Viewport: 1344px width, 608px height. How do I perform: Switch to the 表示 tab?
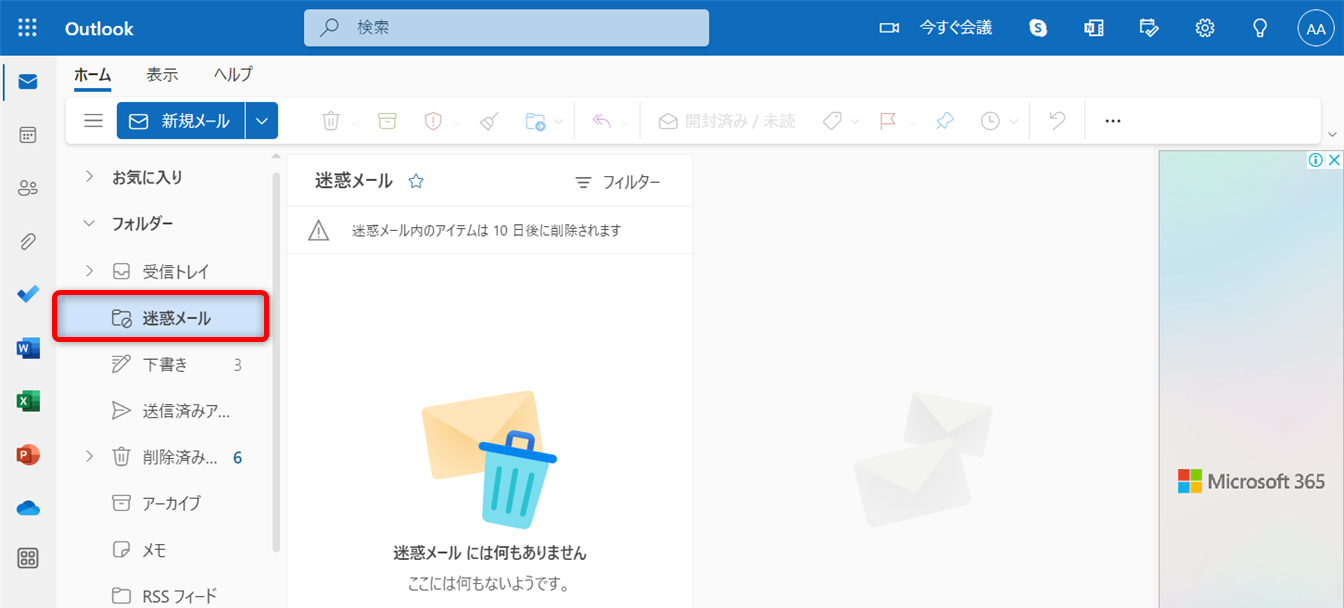coord(162,74)
